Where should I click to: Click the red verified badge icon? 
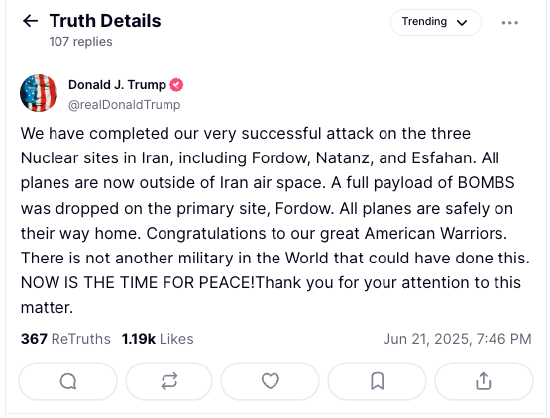[176, 85]
